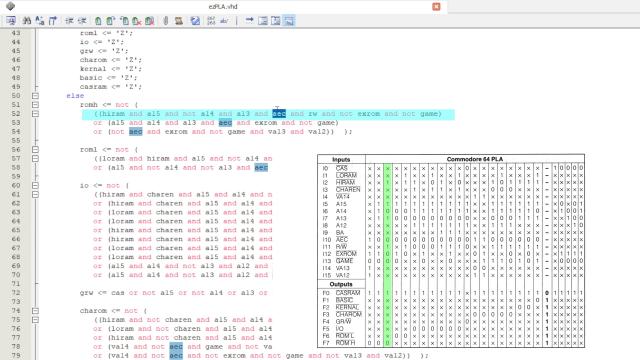Click the selected 'aec' word on line 52
Image resolution: width=640 pixels, height=360 pixels.
(279, 114)
